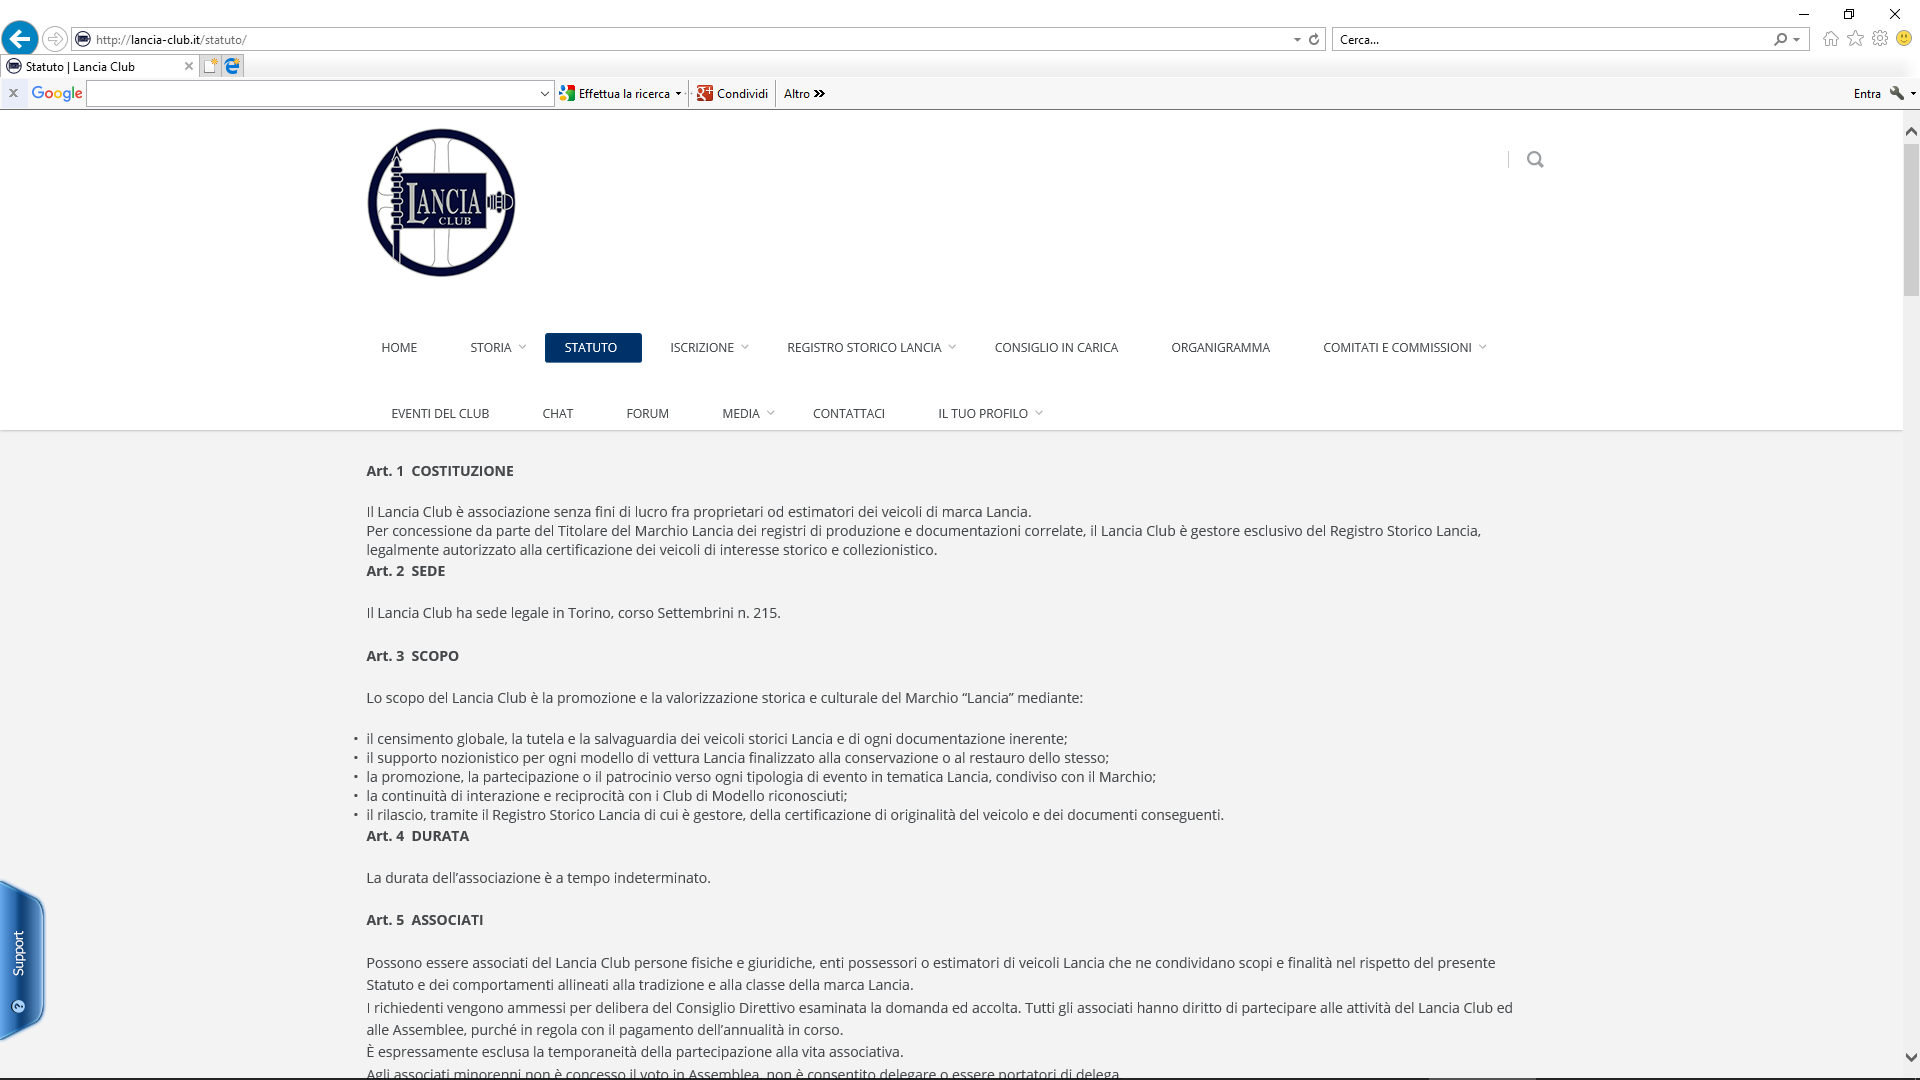The height and width of the screenshot is (1080, 1920).
Task: Open COMITATI E COMMISSIONI menu
Action: 1397,347
